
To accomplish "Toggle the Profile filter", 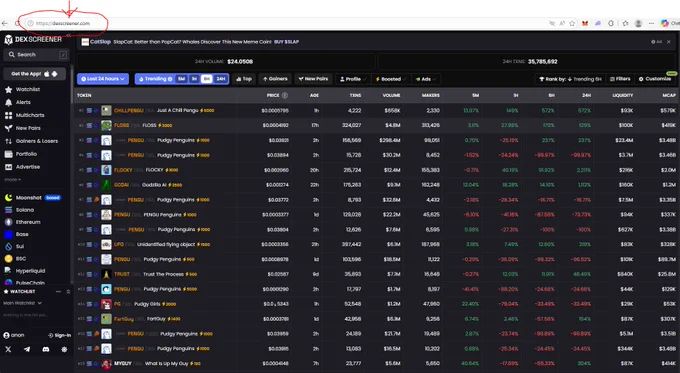I will pyautogui.click(x=353, y=79).
